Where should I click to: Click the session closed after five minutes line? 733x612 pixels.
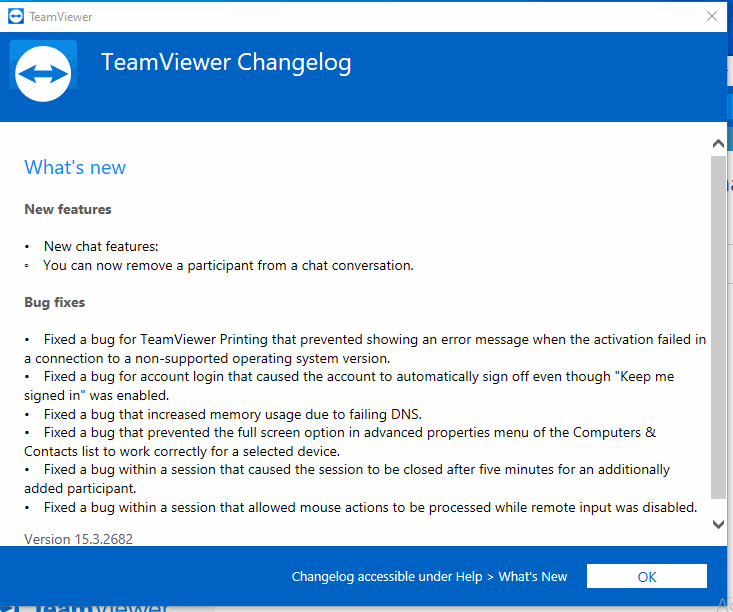point(347,479)
